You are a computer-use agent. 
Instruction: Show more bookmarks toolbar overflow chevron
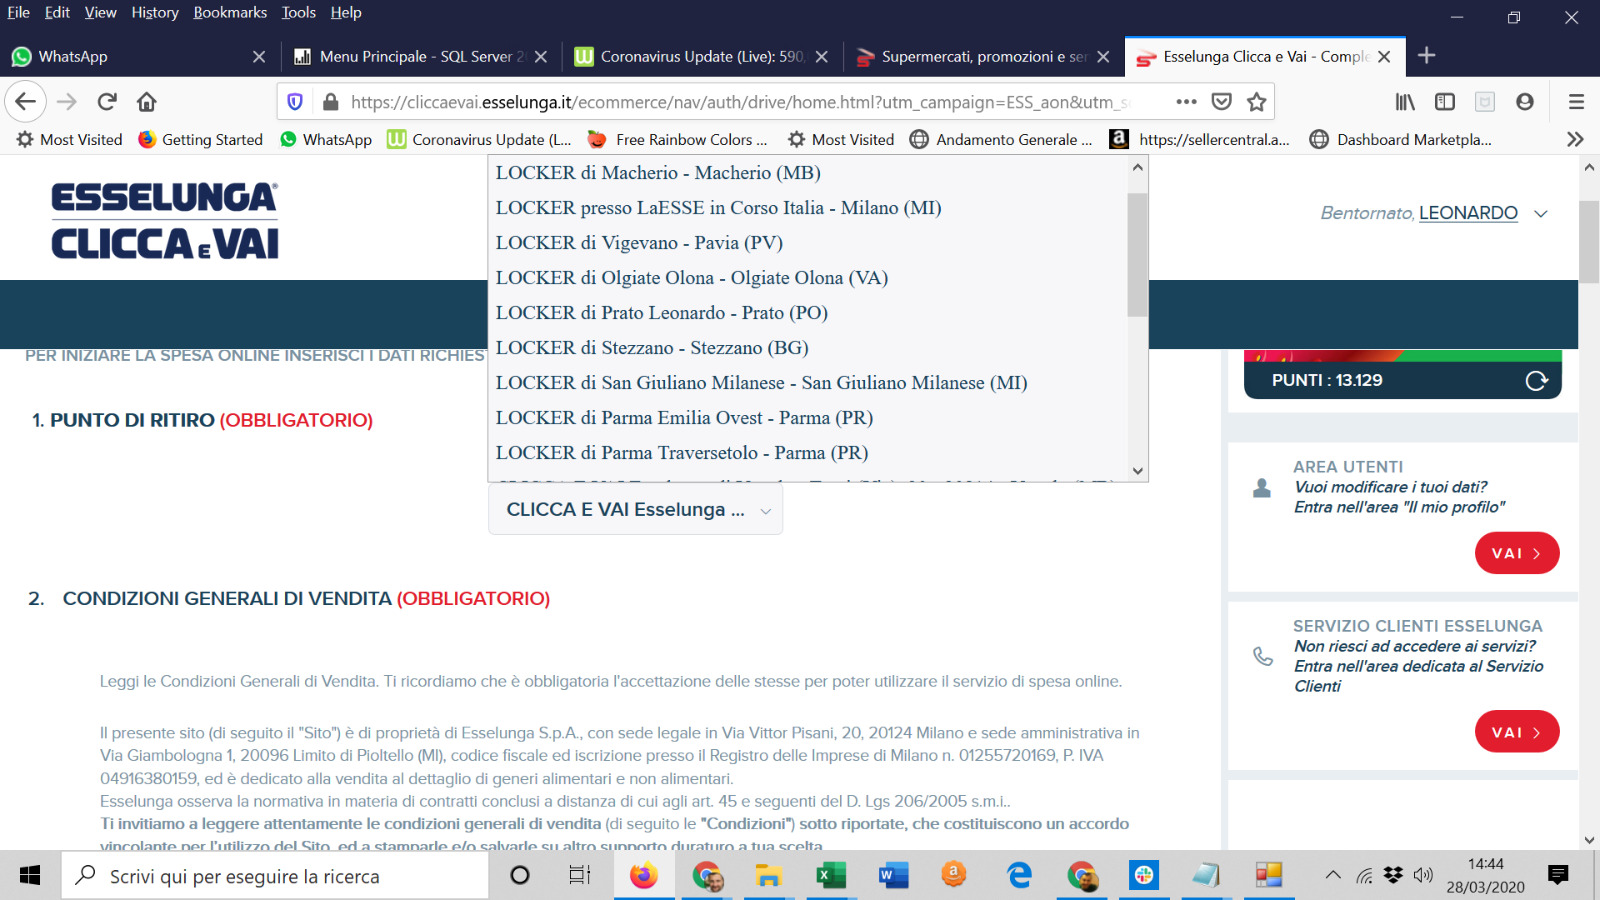pos(1575,139)
